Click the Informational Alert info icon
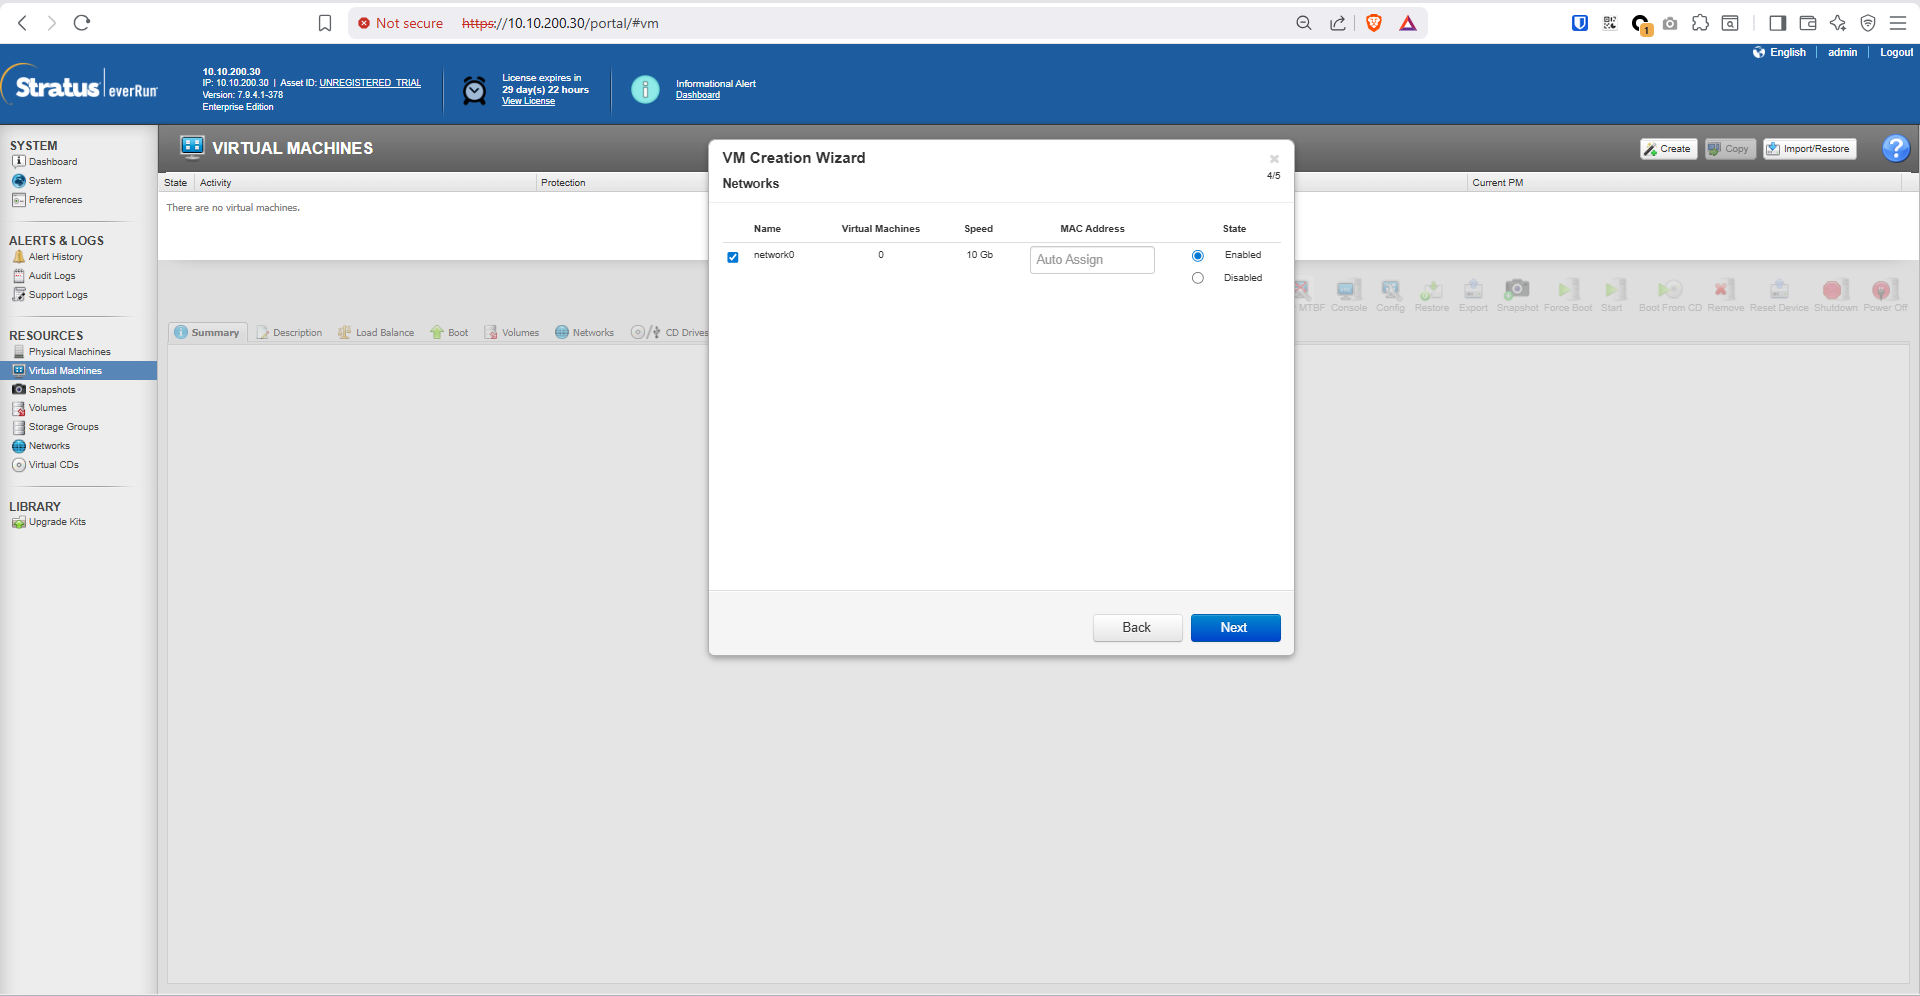1920x996 pixels. pyautogui.click(x=645, y=90)
